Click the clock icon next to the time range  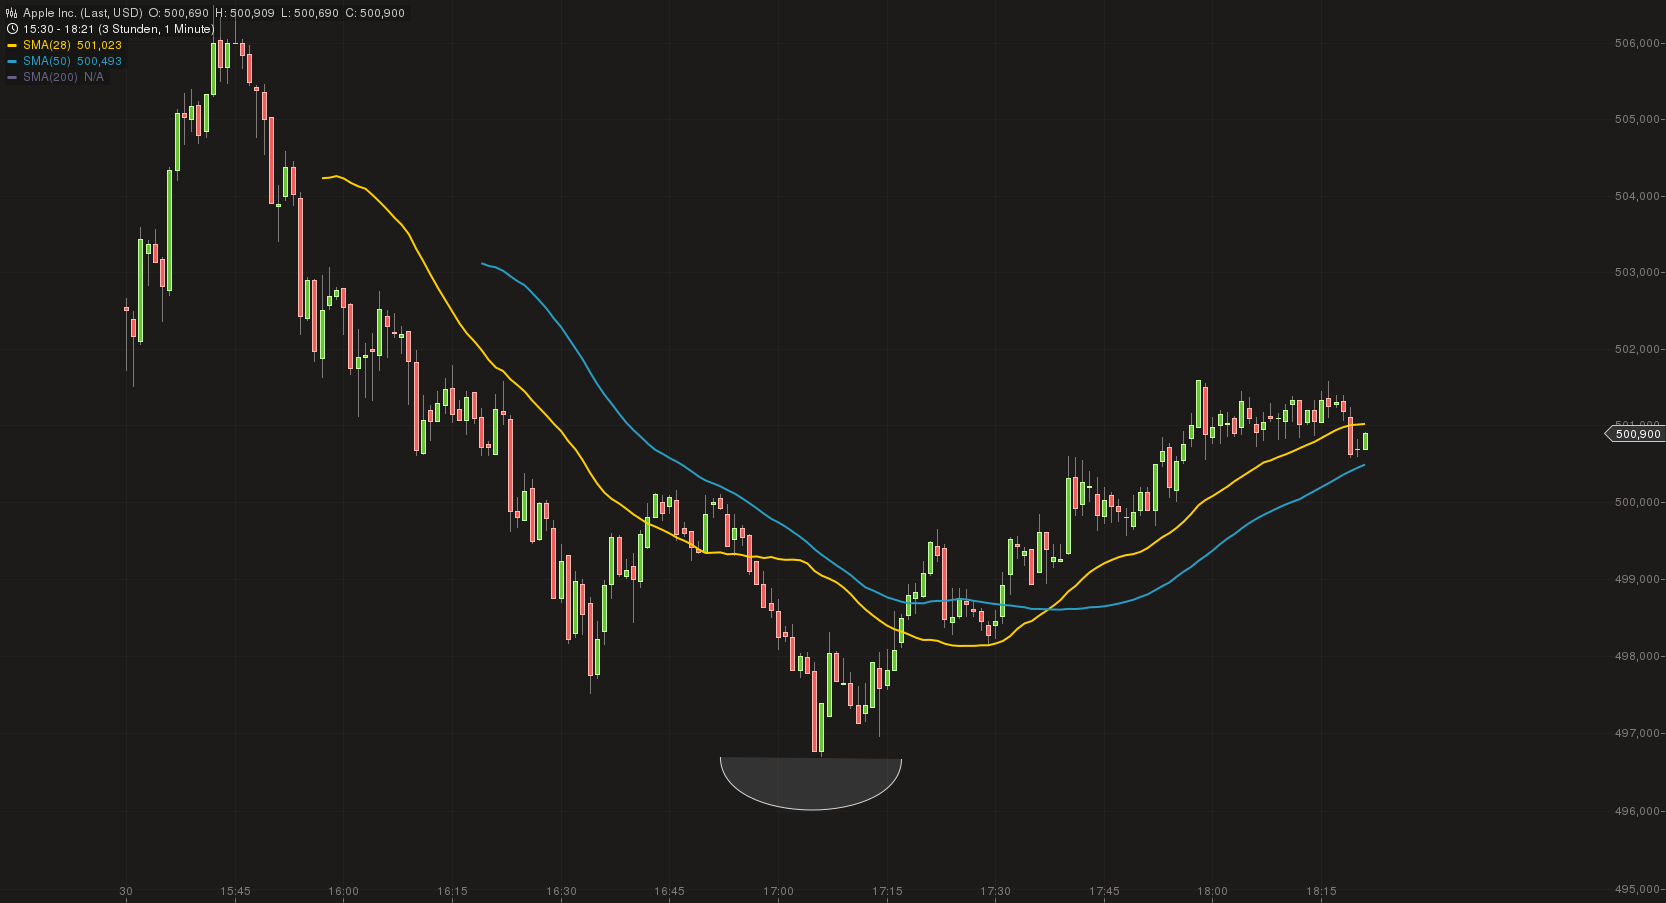click(12, 29)
